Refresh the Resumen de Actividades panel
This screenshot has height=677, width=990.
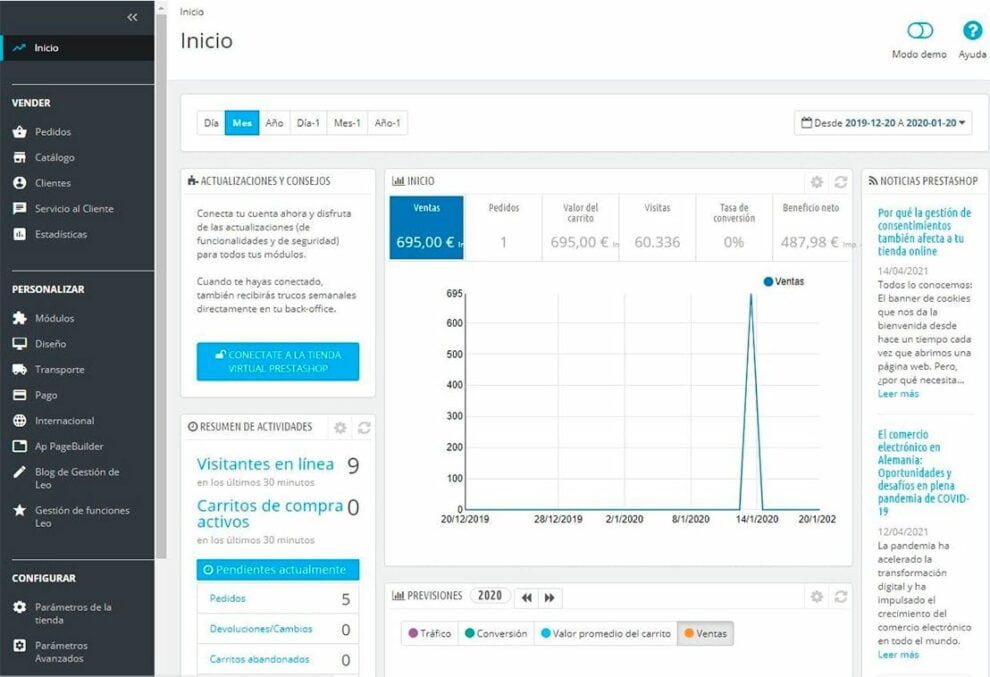pyautogui.click(x=362, y=427)
